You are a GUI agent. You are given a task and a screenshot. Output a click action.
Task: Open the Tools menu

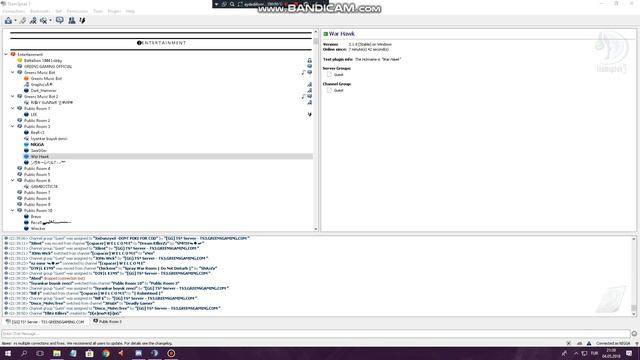click(x=98, y=11)
